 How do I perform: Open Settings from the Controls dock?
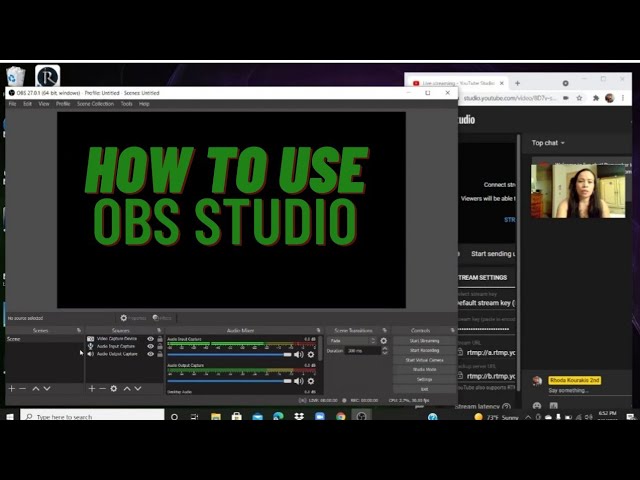[x=424, y=379]
